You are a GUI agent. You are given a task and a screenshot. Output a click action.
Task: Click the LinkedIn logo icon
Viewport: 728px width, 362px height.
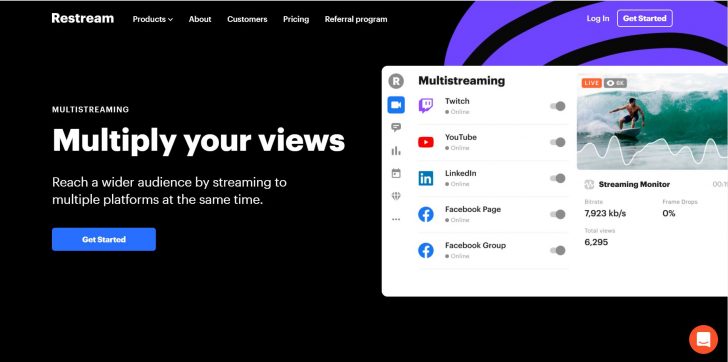point(426,178)
